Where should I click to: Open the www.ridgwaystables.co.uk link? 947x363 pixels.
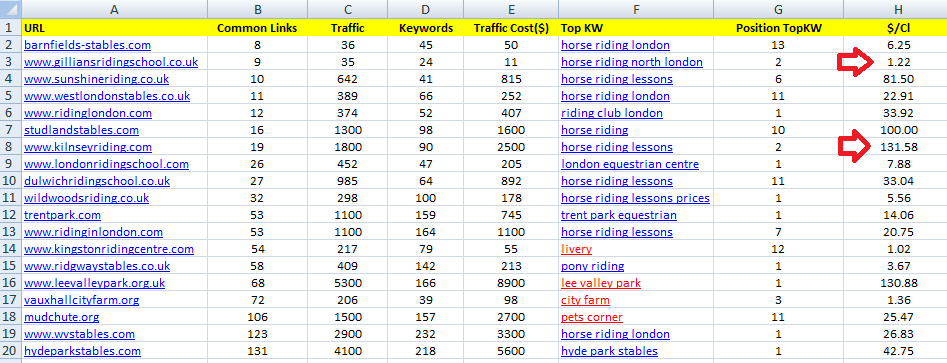97,266
